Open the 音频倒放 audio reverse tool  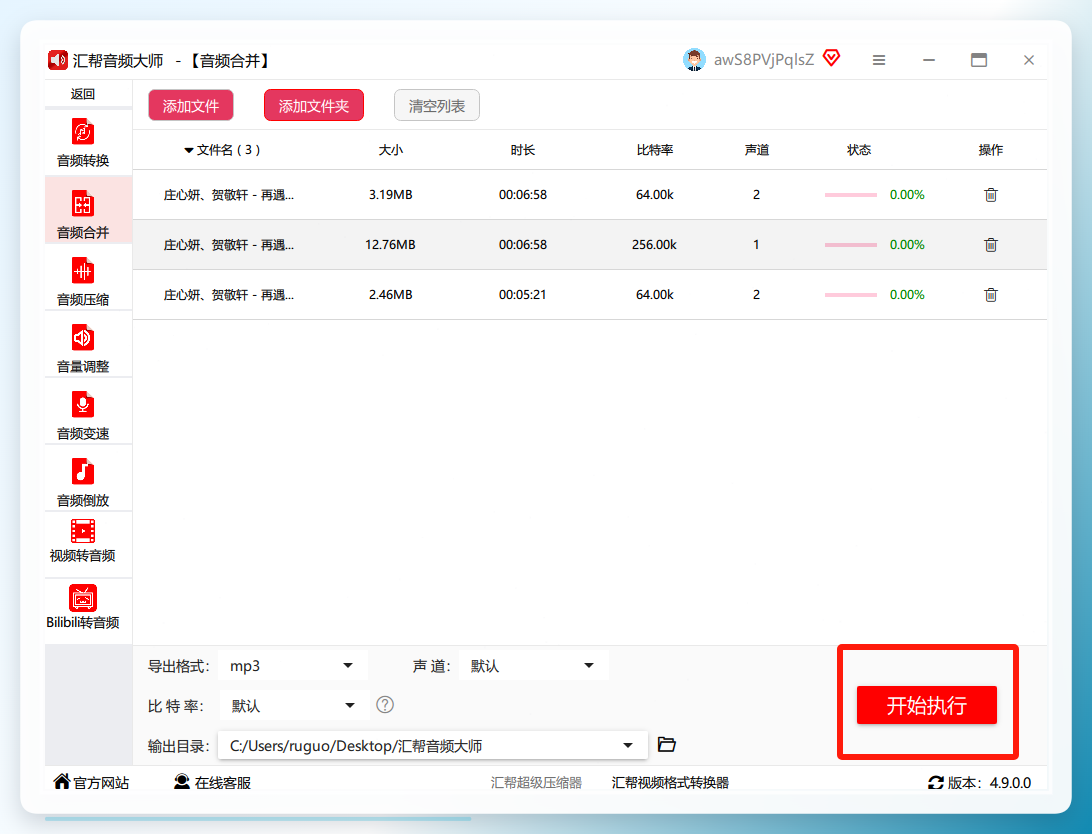click(83, 480)
